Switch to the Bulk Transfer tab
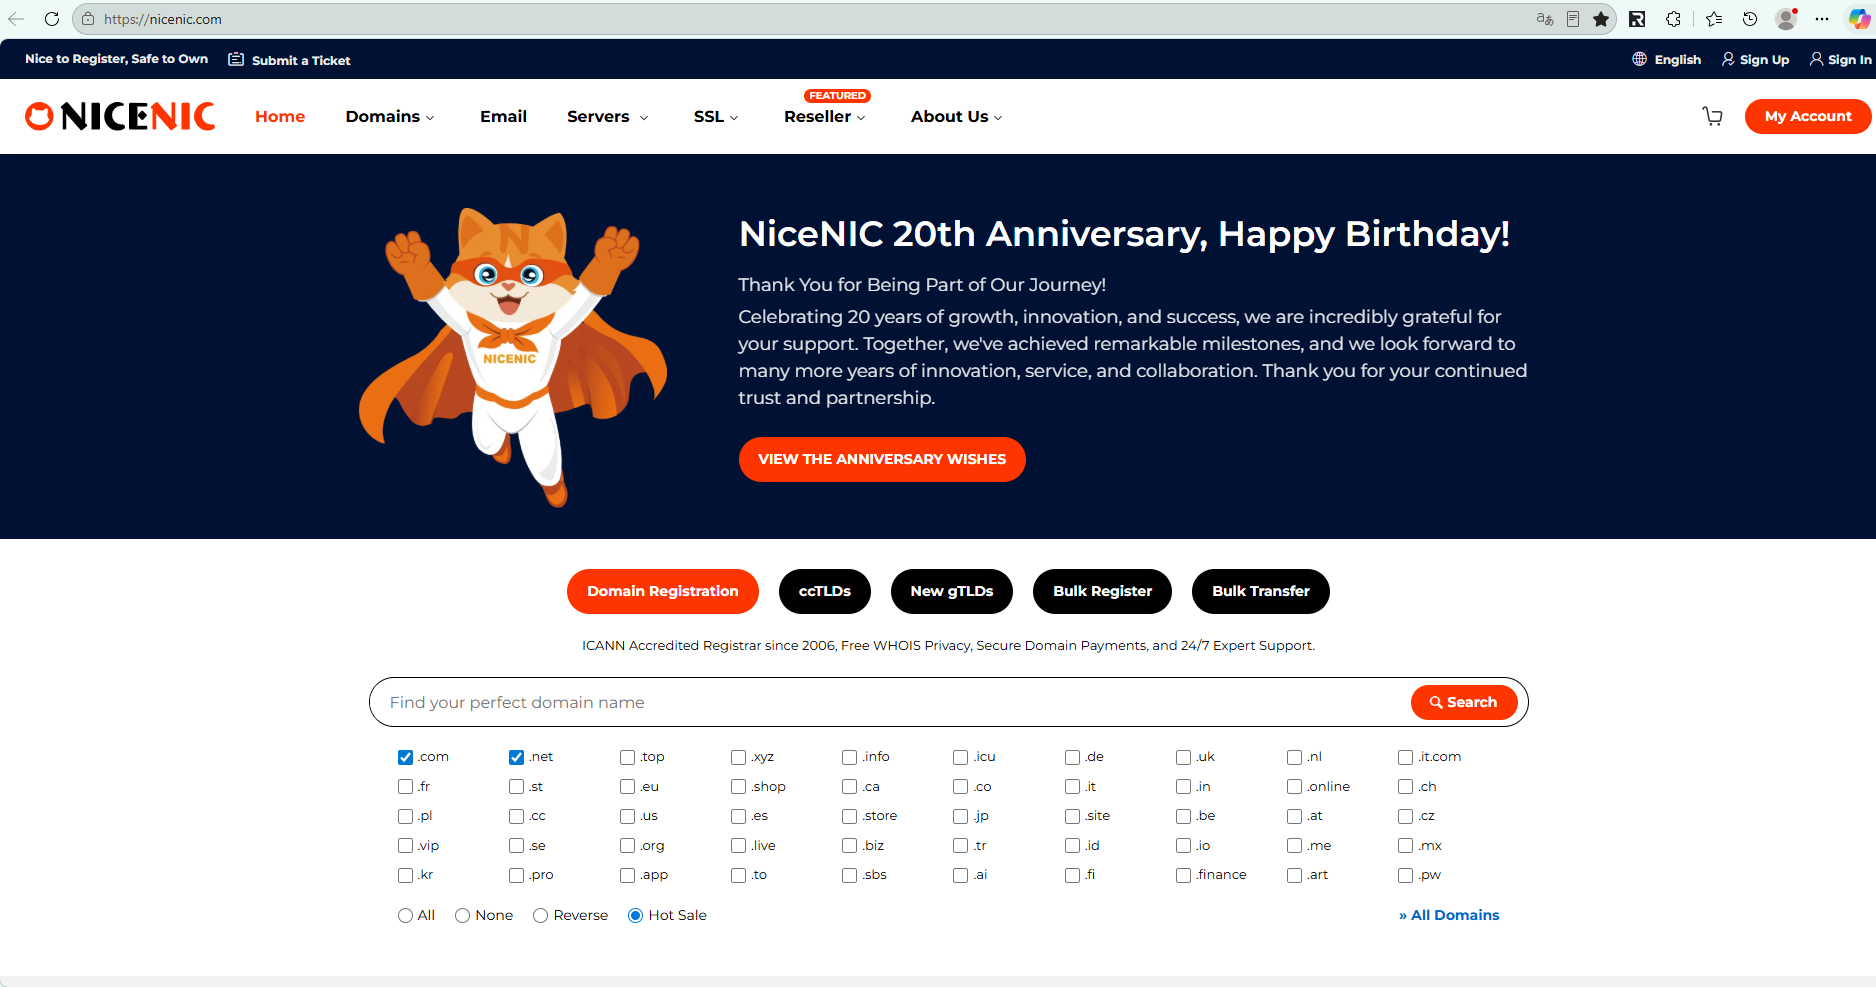The image size is (1876, 987). 1261,591
